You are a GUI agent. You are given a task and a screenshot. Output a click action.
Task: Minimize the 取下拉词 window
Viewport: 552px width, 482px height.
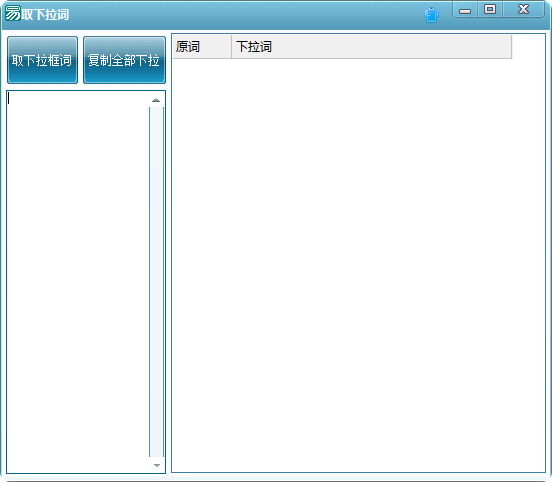tap(465, 10)
